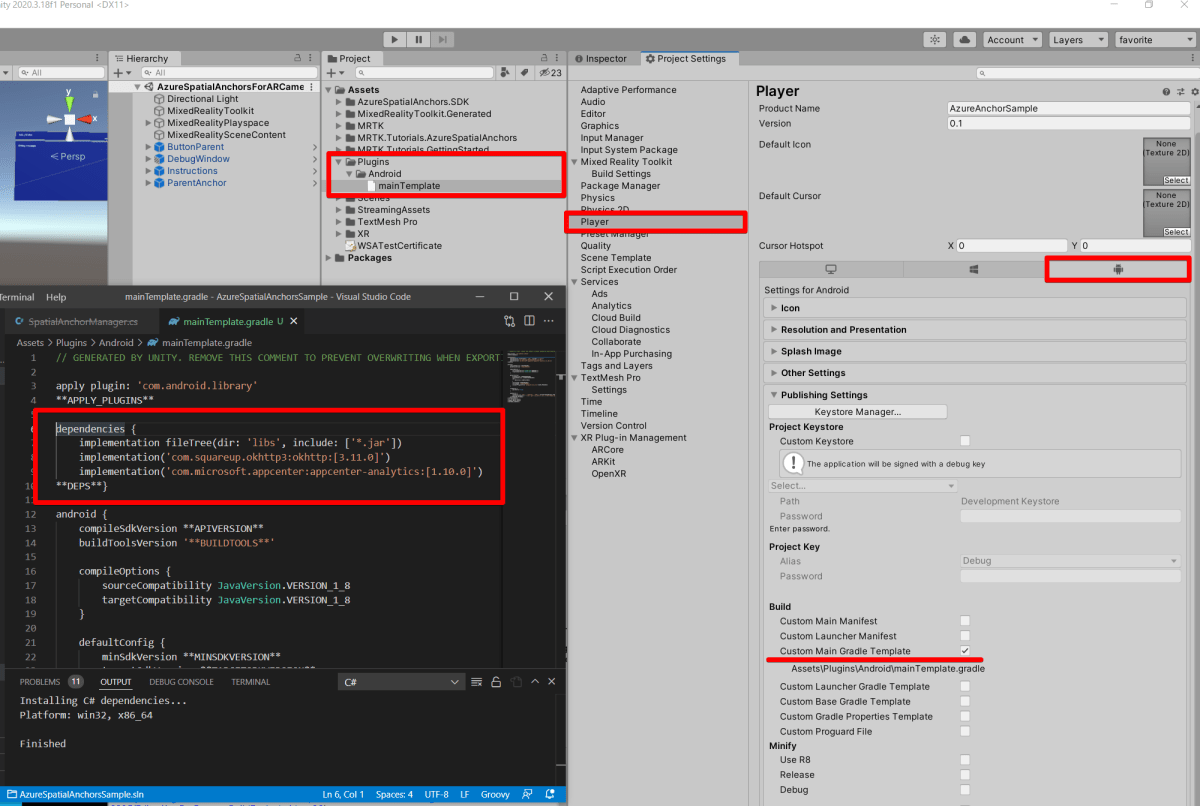Screen dimensions: 1200x806
Task: Expand the Packages folder
Action: [x=329, y=258]
